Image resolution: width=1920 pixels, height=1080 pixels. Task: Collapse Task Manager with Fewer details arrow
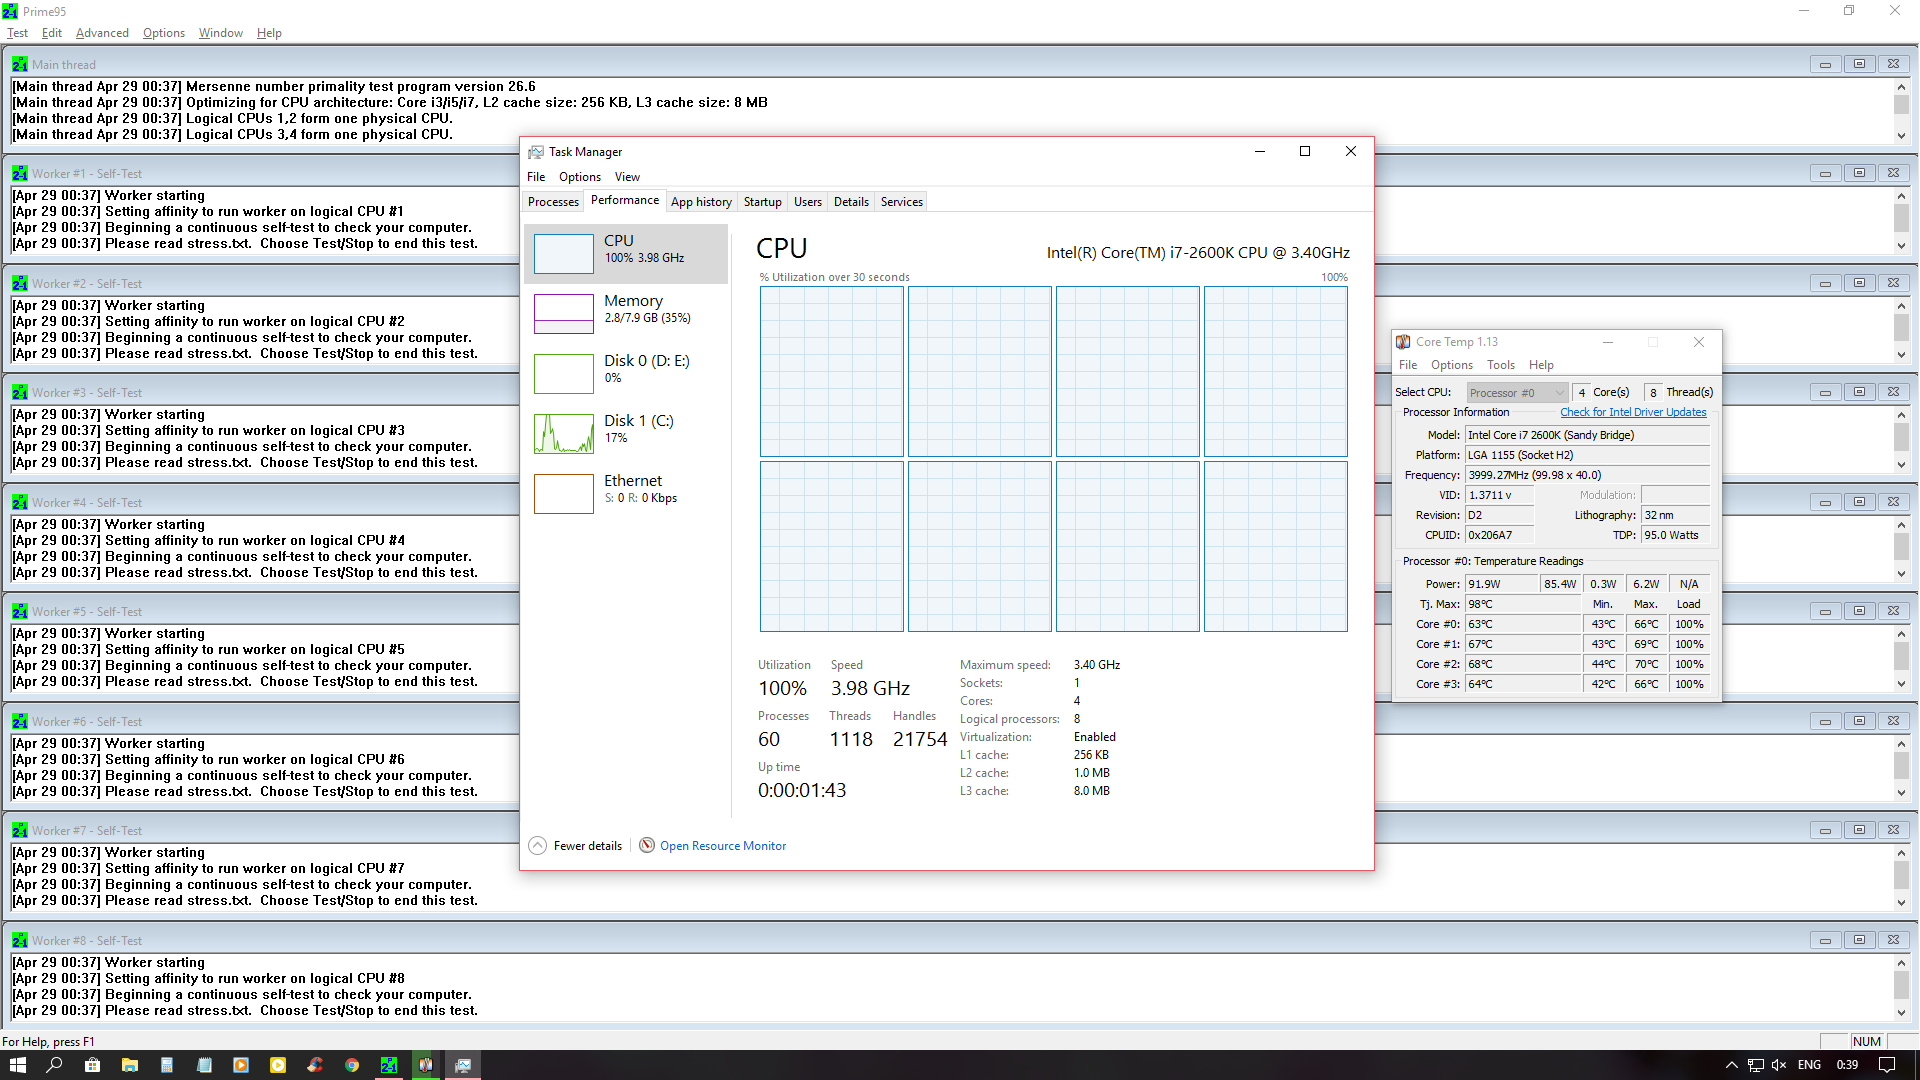click(x=538, y=846)
